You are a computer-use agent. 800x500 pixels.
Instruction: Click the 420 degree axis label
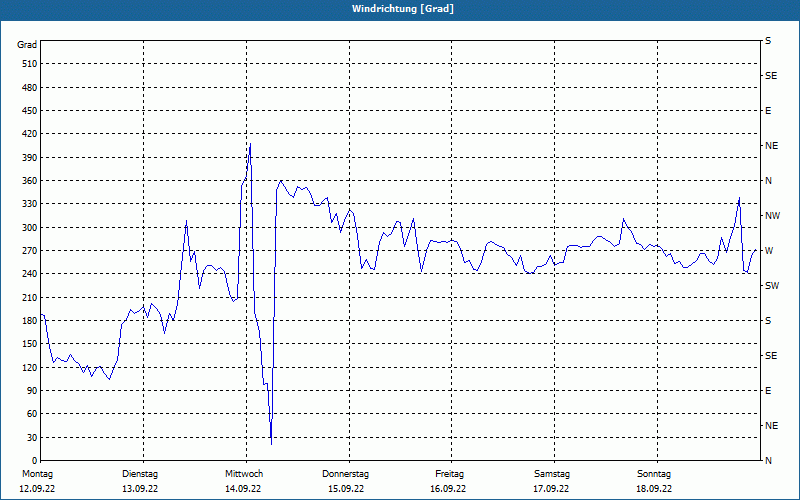30,134
